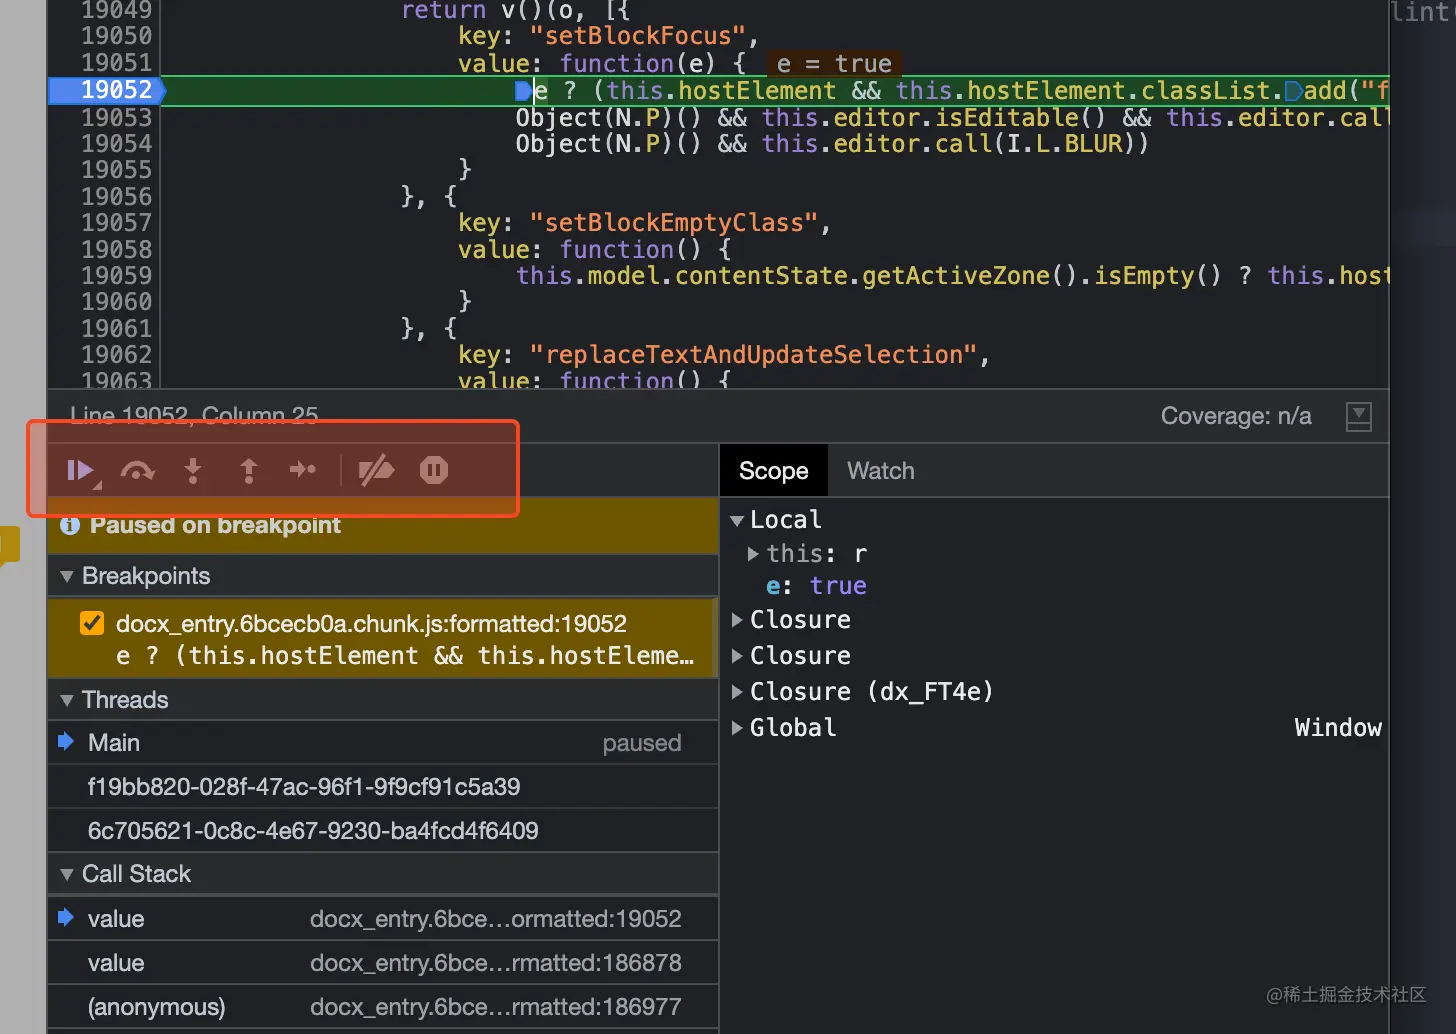This screenshot has width=1456, height=1034.
Task: Click the 'paused' status of Main thread
Action: [642, 743]
